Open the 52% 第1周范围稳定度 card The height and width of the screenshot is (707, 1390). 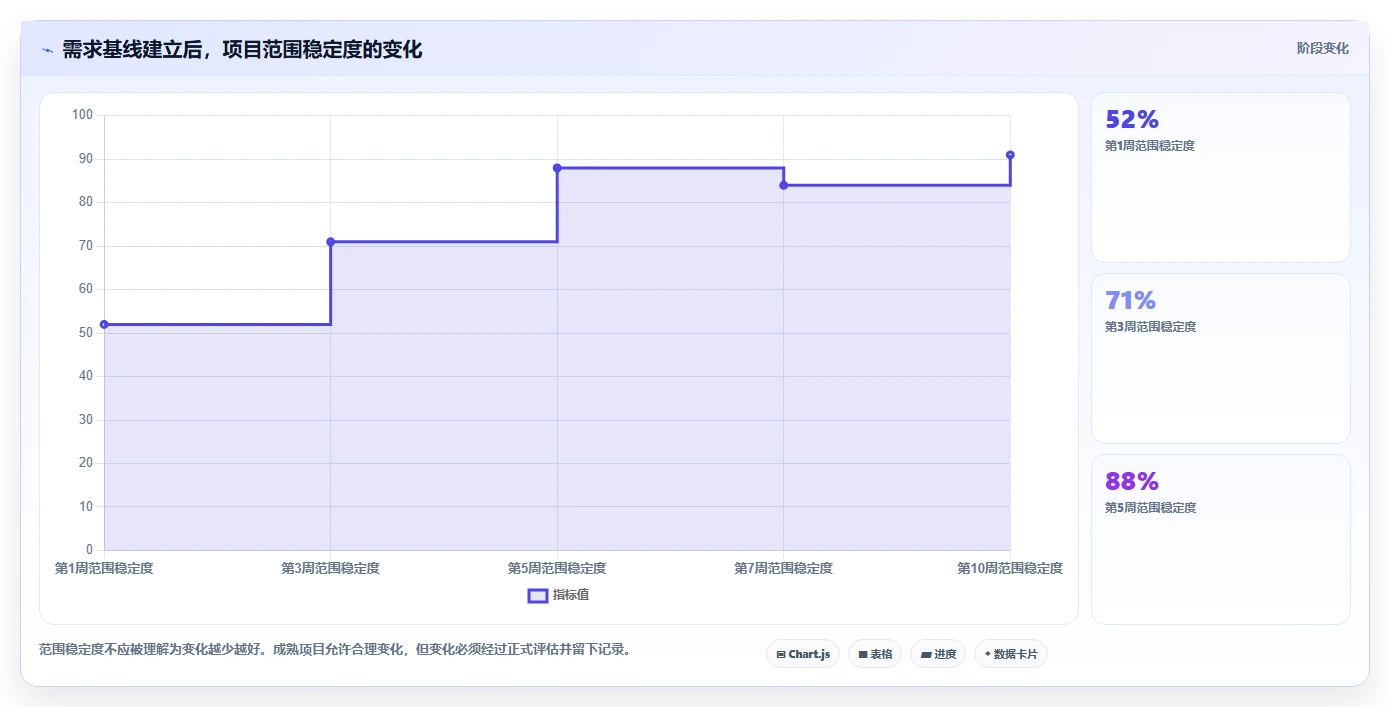pos(1221,178)
